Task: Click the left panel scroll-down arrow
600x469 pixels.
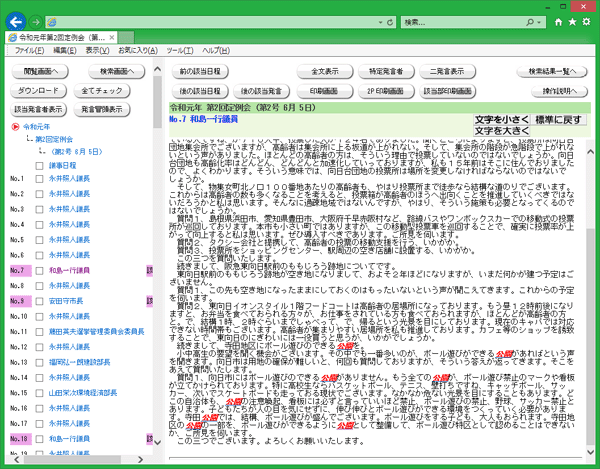Action: point(157,442)
